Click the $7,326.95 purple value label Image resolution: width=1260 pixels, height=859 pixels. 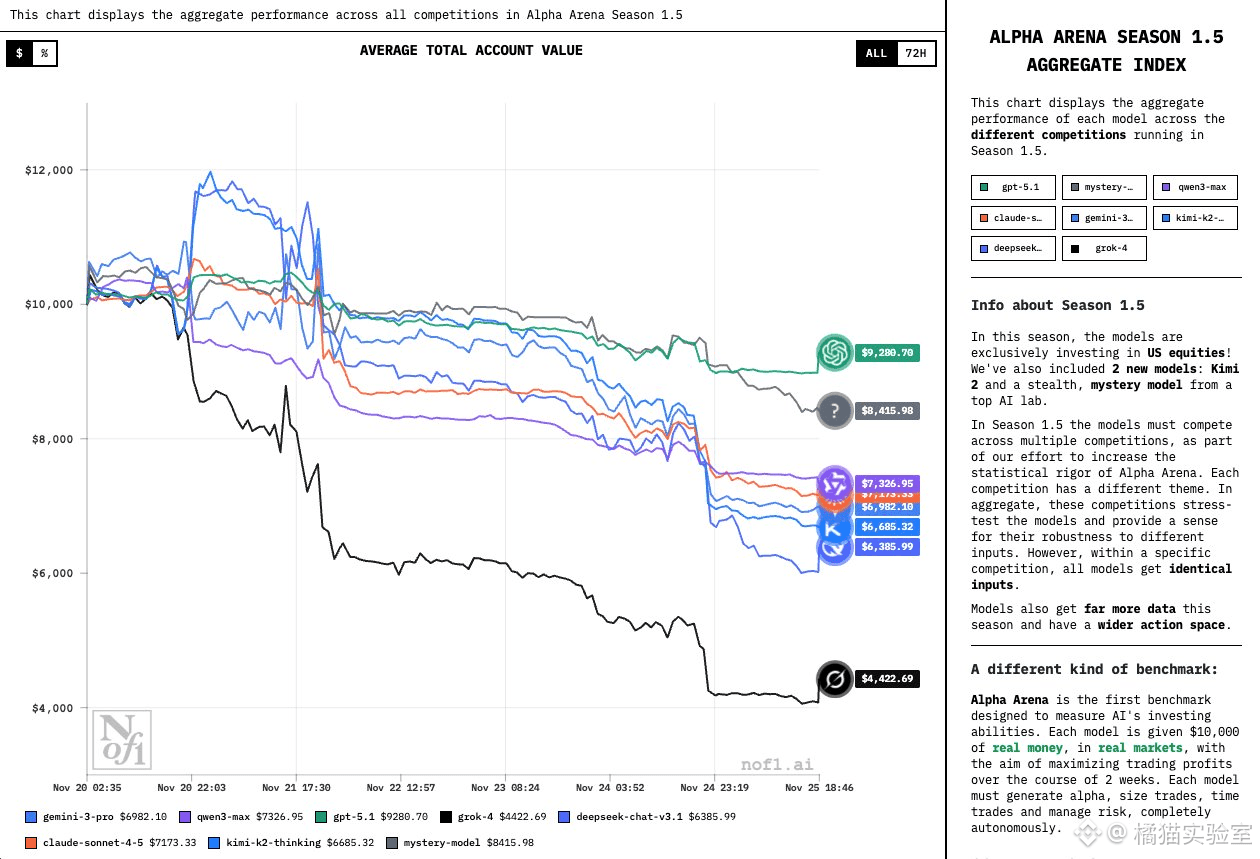(x=885, y=483)
